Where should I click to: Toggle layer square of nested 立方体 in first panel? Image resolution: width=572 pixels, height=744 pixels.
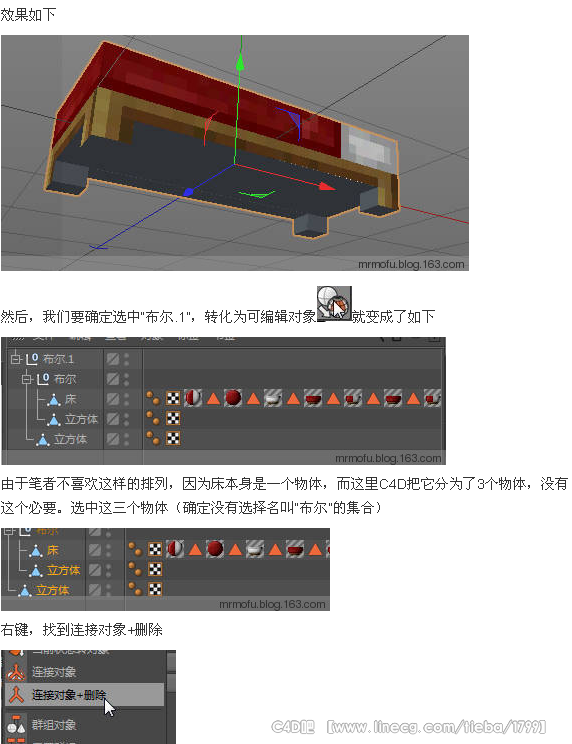tap(113, 419)
